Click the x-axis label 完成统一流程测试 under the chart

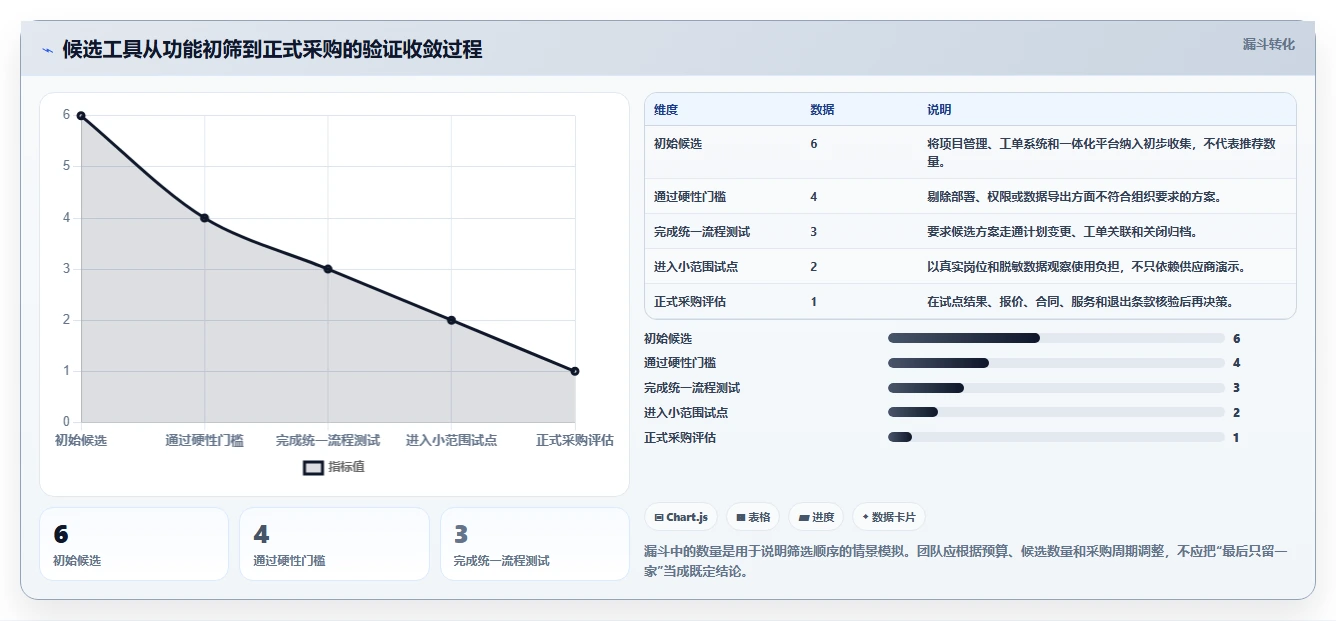pos(328,440)
